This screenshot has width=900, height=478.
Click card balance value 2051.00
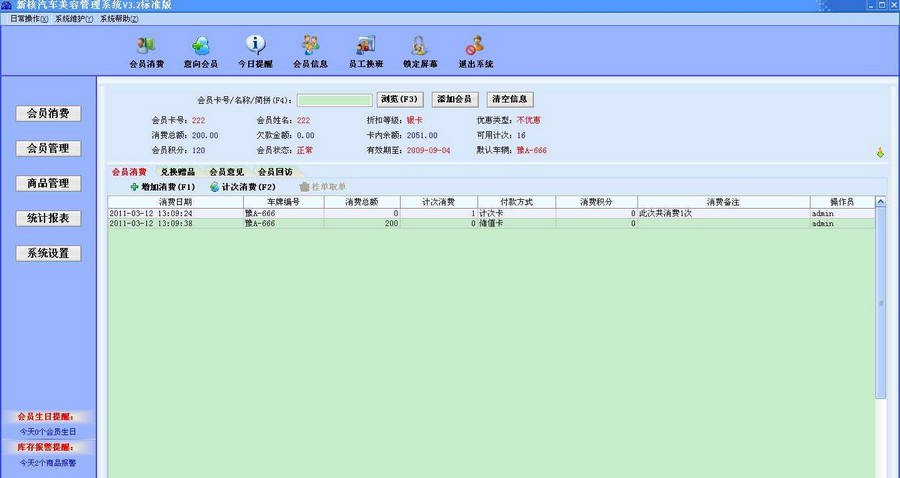coord(422,135)
